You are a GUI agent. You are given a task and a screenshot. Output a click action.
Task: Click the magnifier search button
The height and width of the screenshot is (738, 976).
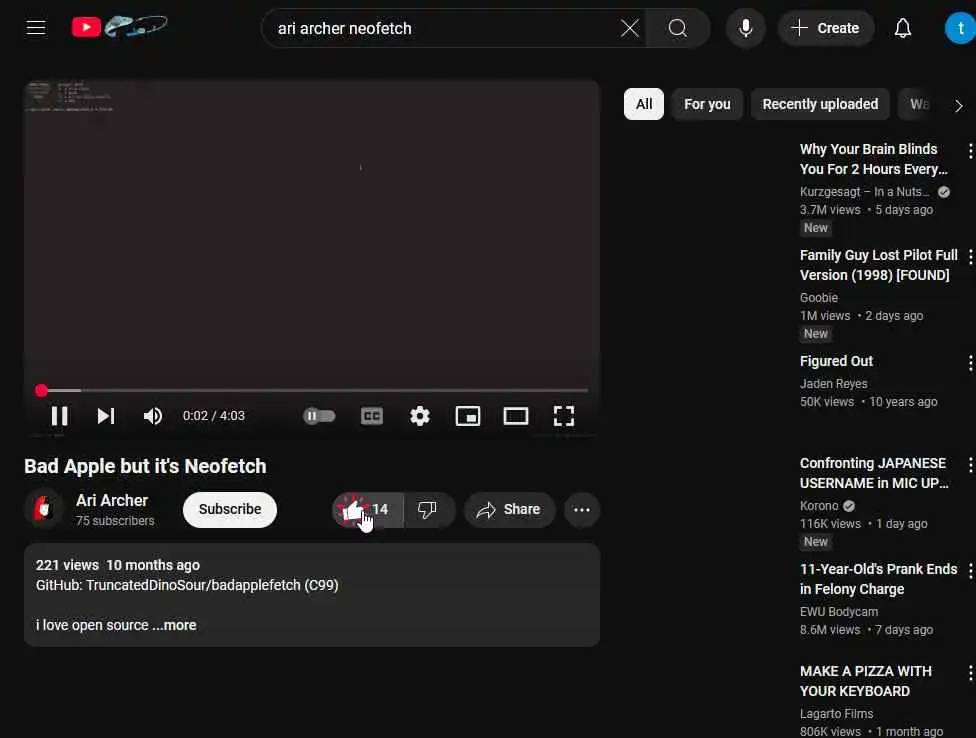[677, 28]
